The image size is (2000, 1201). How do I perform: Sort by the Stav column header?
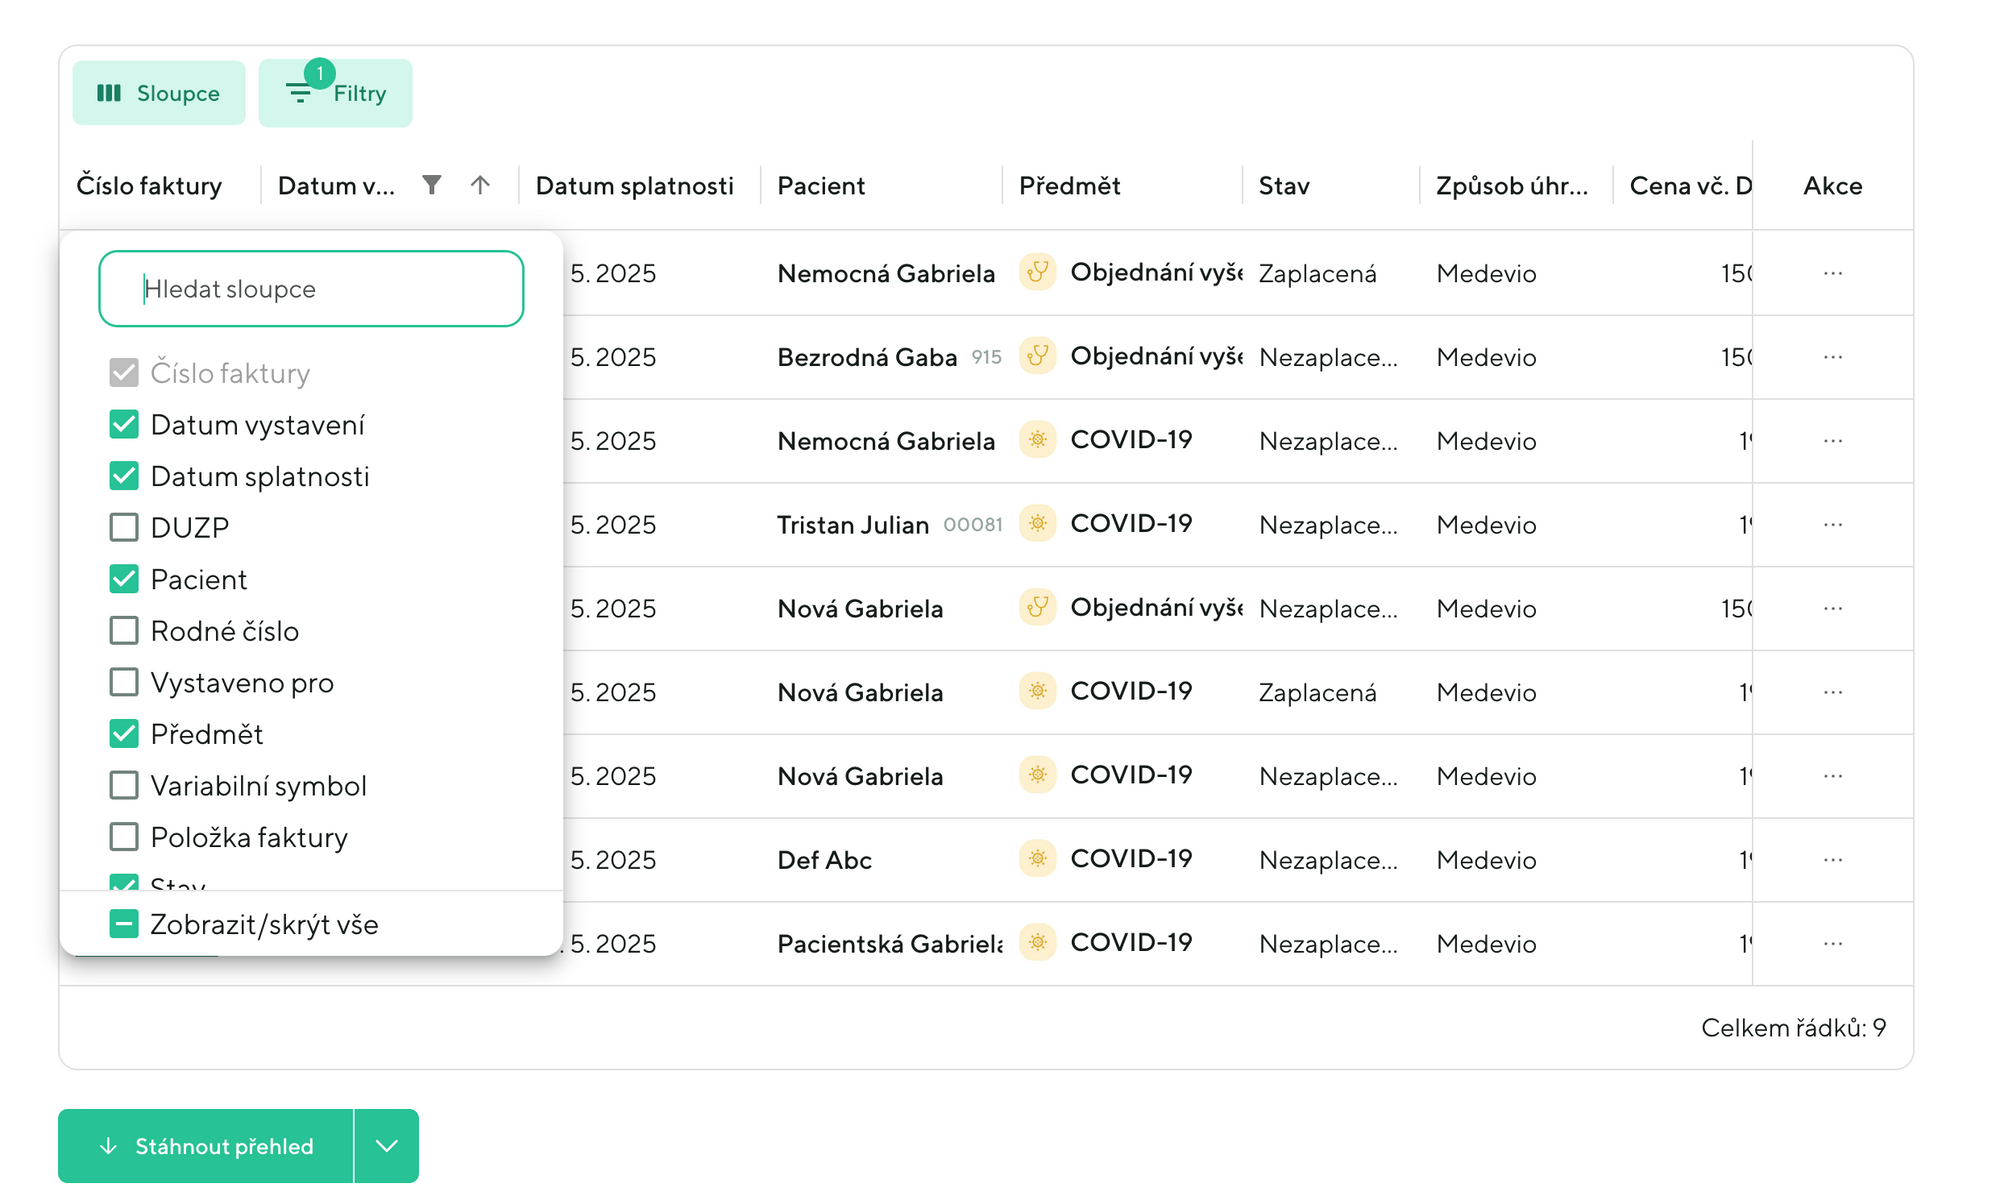(x=1284, y=186)
